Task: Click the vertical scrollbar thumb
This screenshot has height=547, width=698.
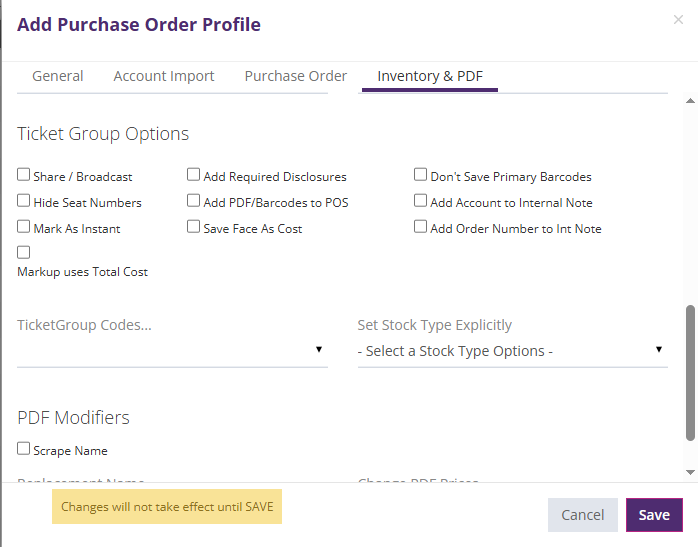Action: pos(691,372)
